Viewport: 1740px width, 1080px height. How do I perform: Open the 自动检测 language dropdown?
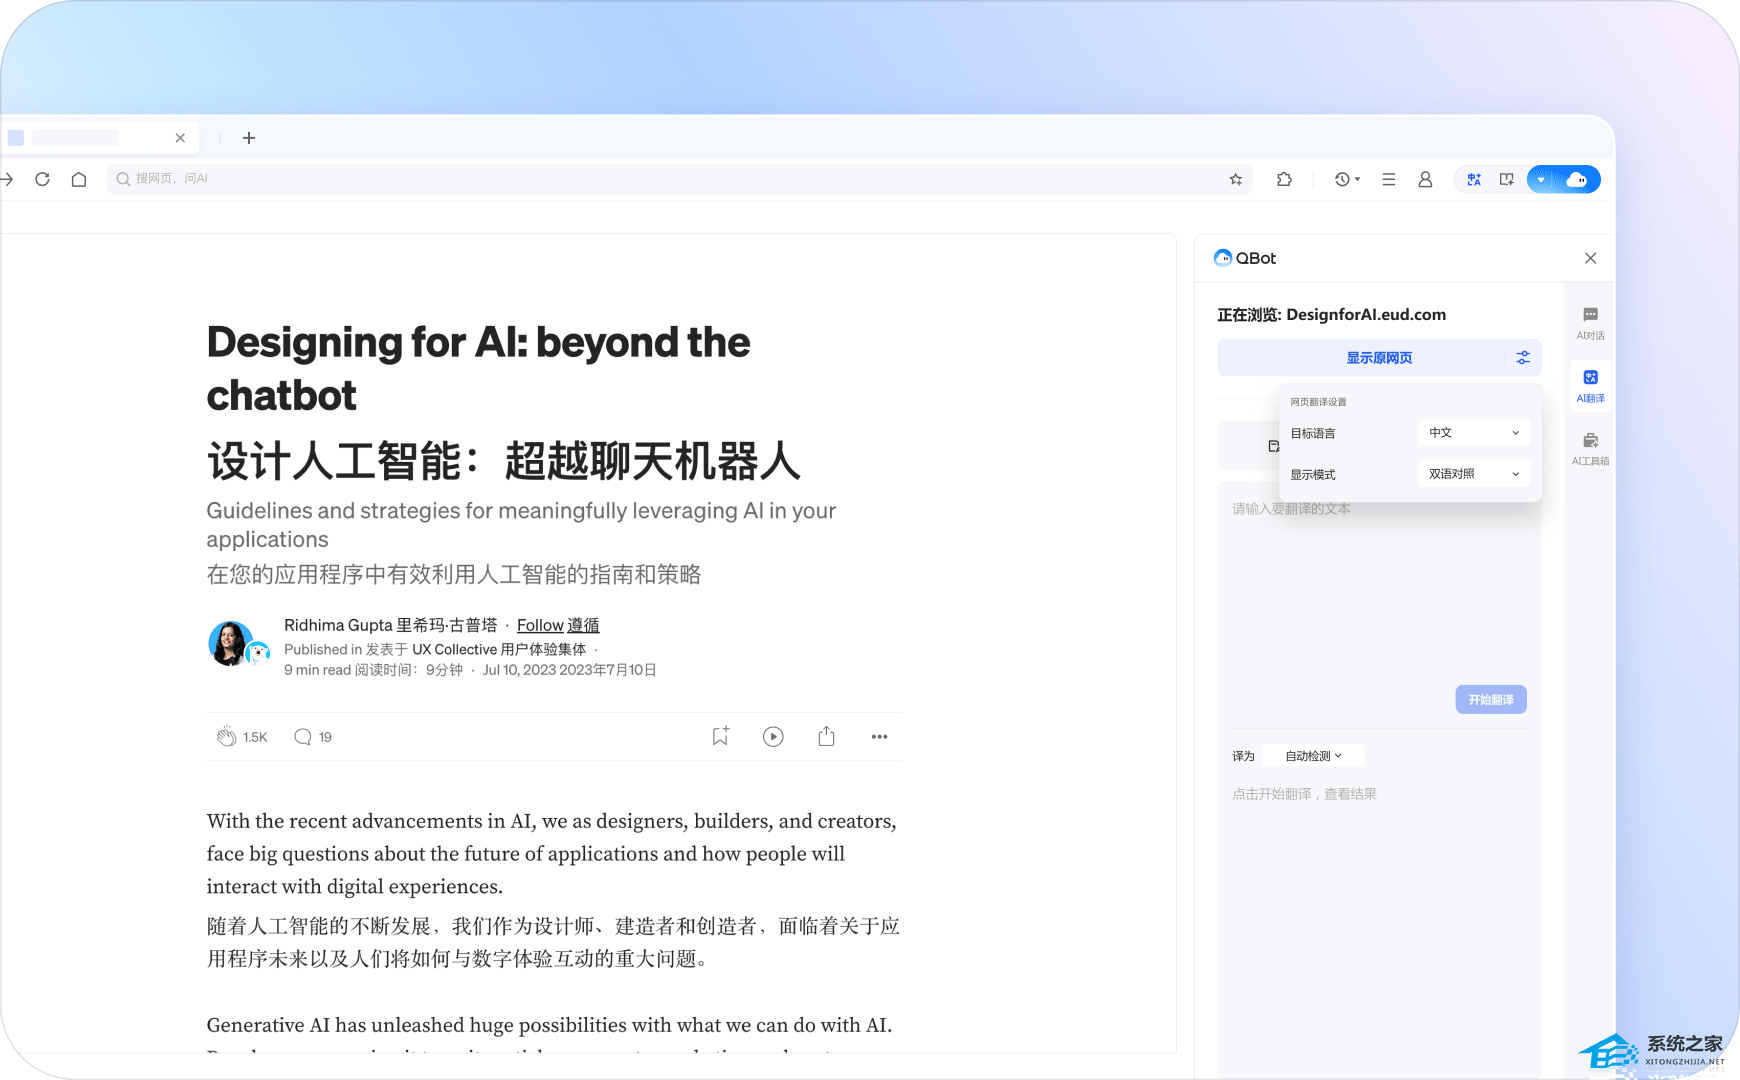tap(1313, 756)
